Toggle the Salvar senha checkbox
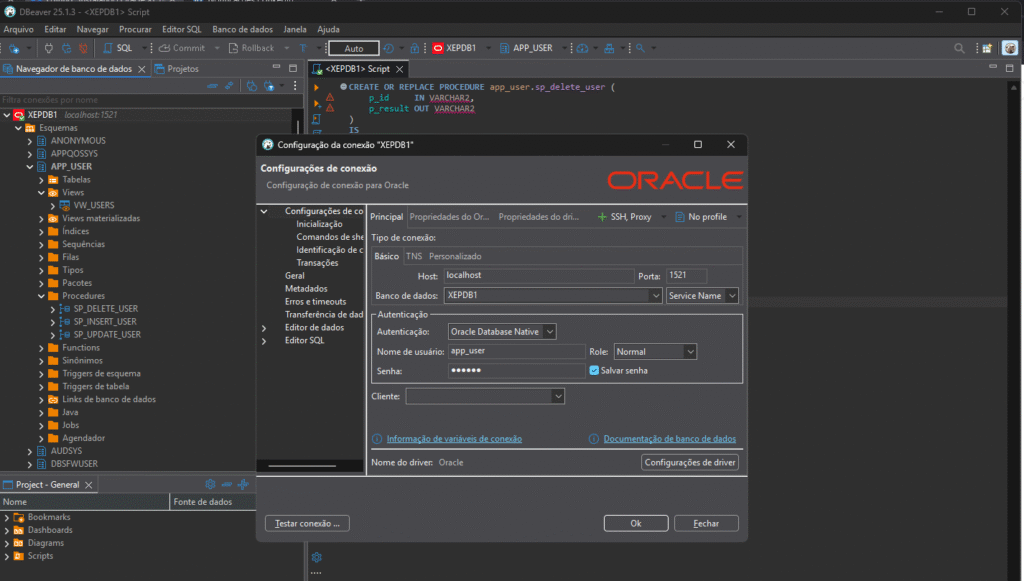Screen dimensions: 1024x581 tap(594, 370)
